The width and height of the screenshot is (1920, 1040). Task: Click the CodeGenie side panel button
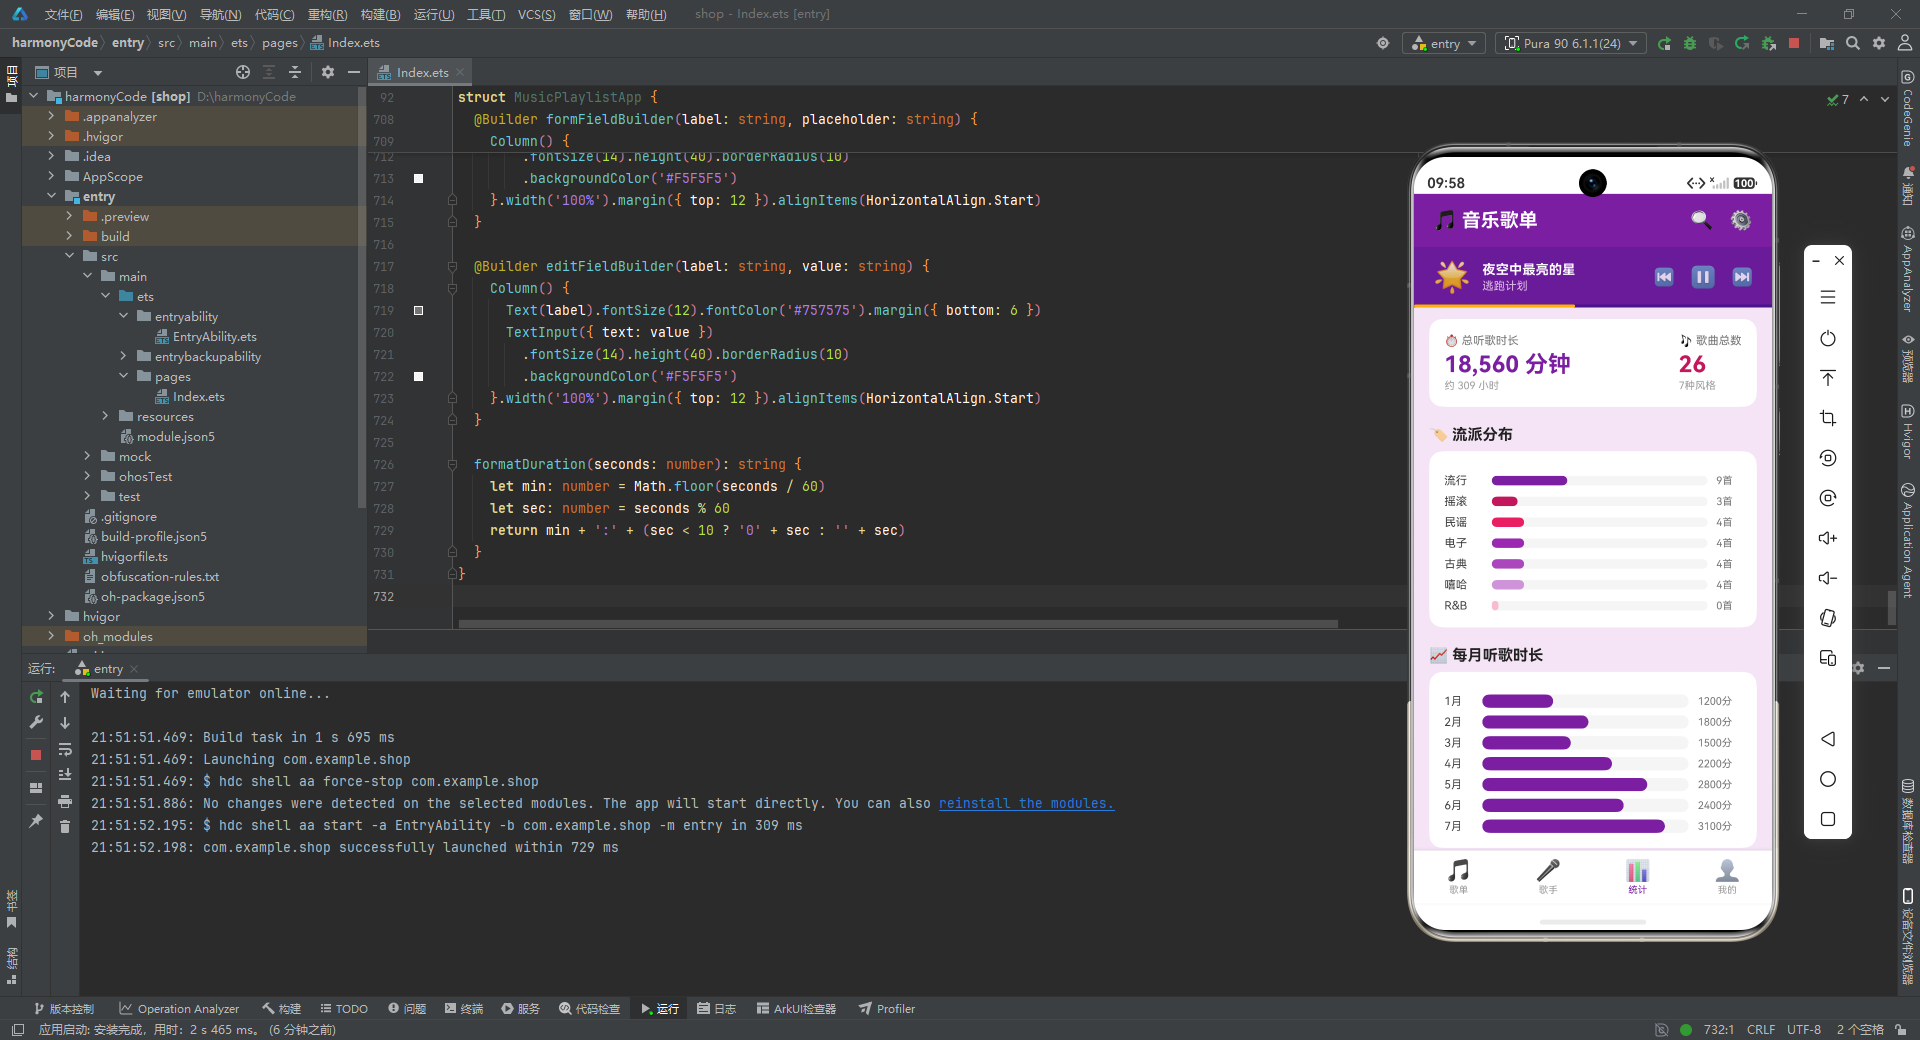[x=1908, y=110]
